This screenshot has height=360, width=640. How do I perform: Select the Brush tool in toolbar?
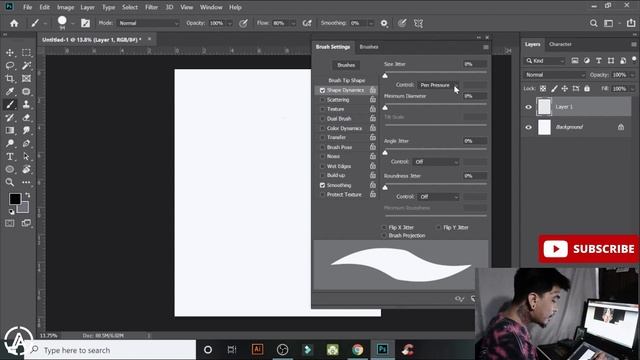point(10,104)
